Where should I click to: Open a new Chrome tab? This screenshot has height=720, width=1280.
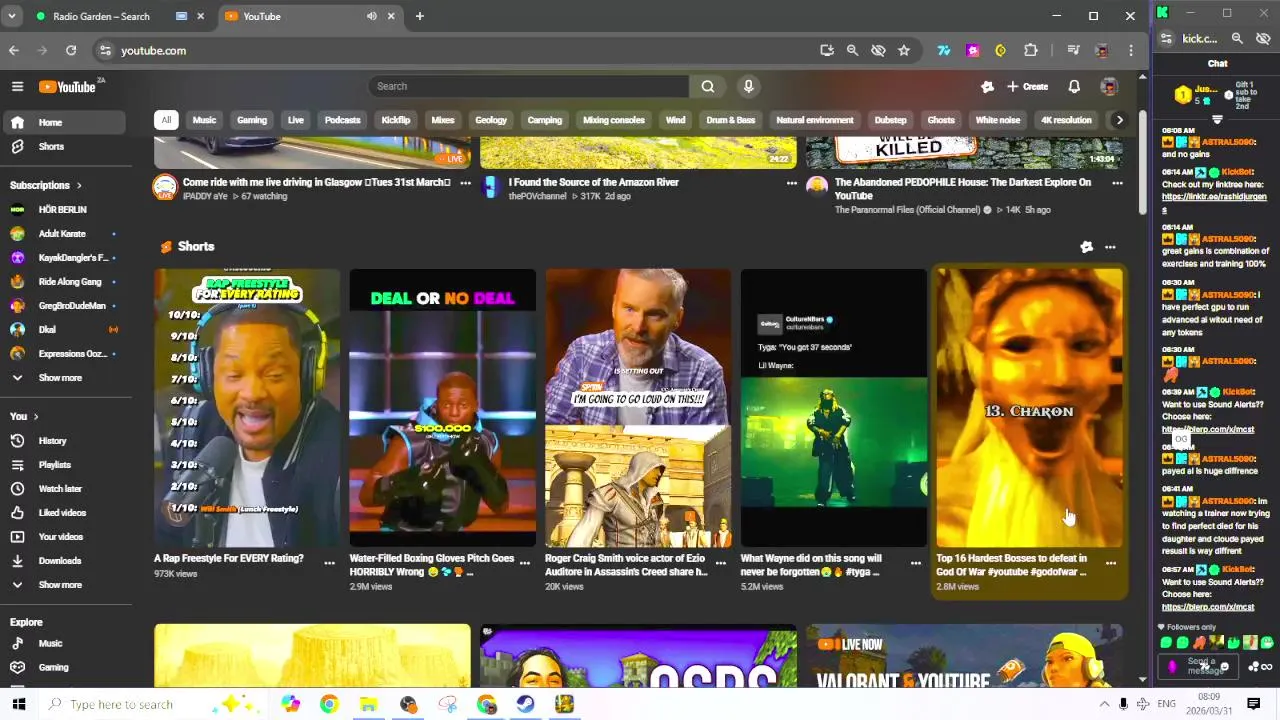coord(420,16)
